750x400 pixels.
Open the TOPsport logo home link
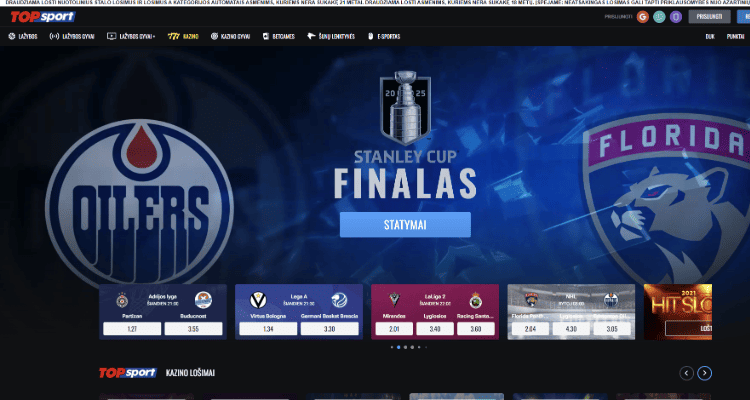pos(43,17)
